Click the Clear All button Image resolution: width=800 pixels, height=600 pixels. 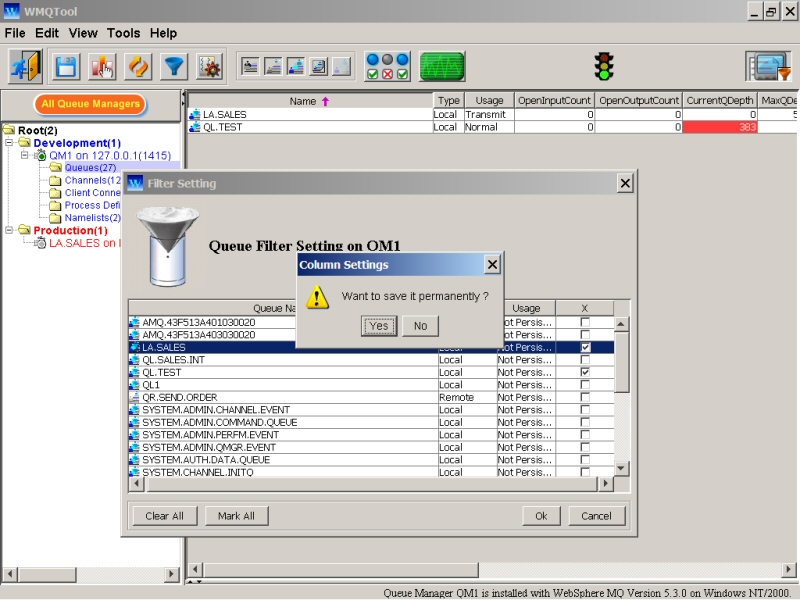(x=164, y=516)
